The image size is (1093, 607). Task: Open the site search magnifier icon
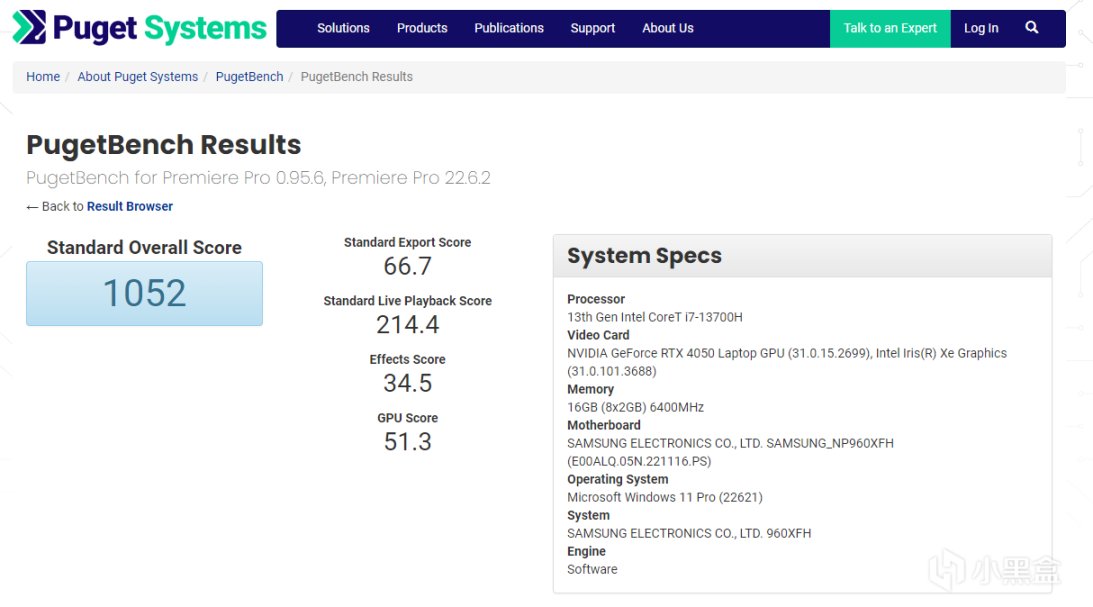tap(1032, 28)
